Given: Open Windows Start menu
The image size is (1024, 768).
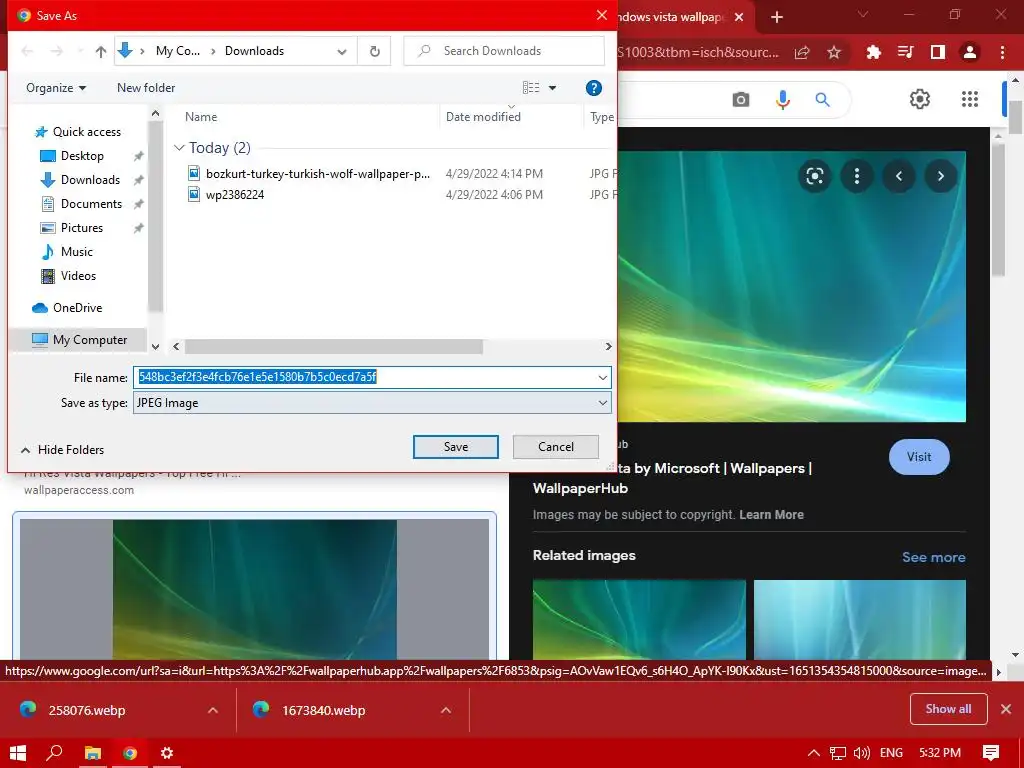Looking at the screenshot, I should point(18,753).
